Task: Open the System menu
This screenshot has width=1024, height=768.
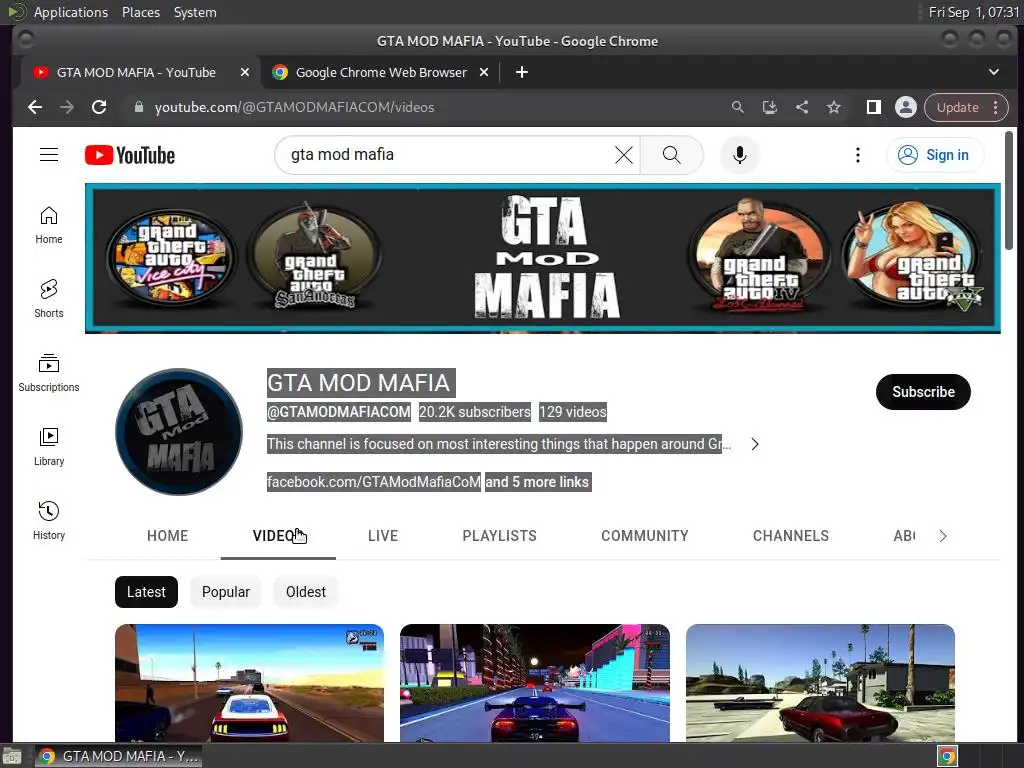Action: tap(195, 12)
